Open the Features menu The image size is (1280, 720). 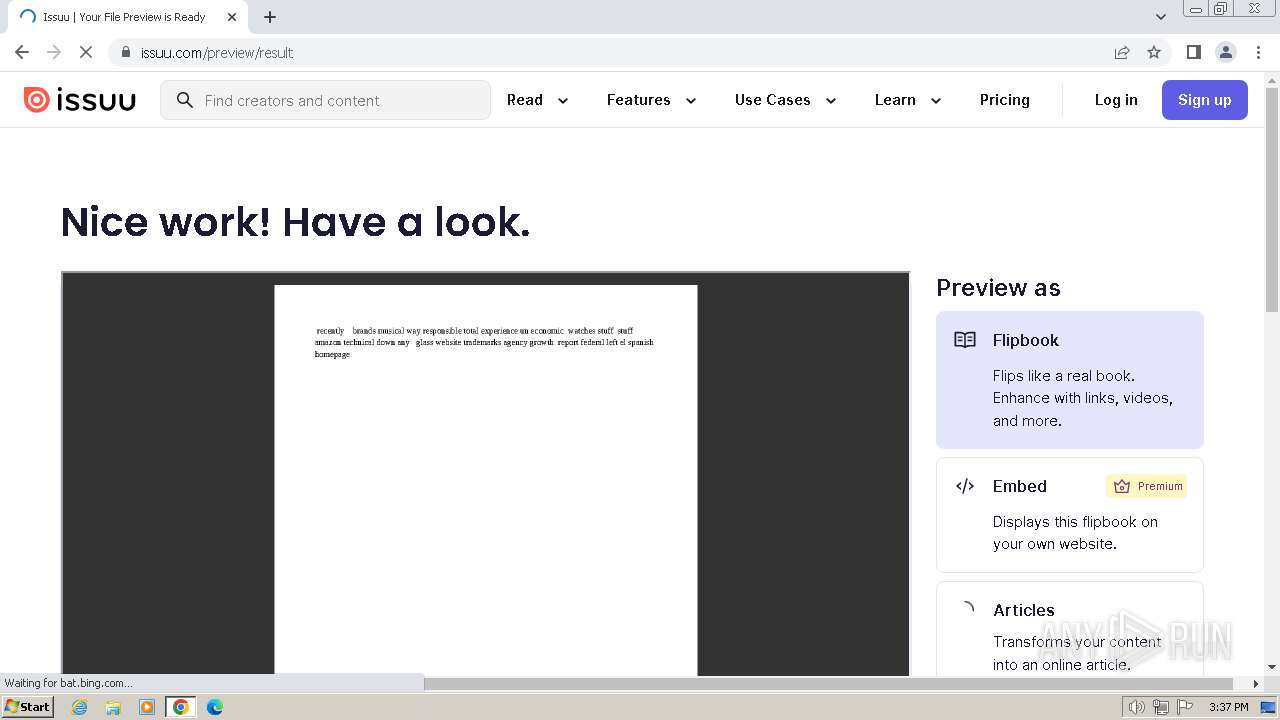[639, 100]
